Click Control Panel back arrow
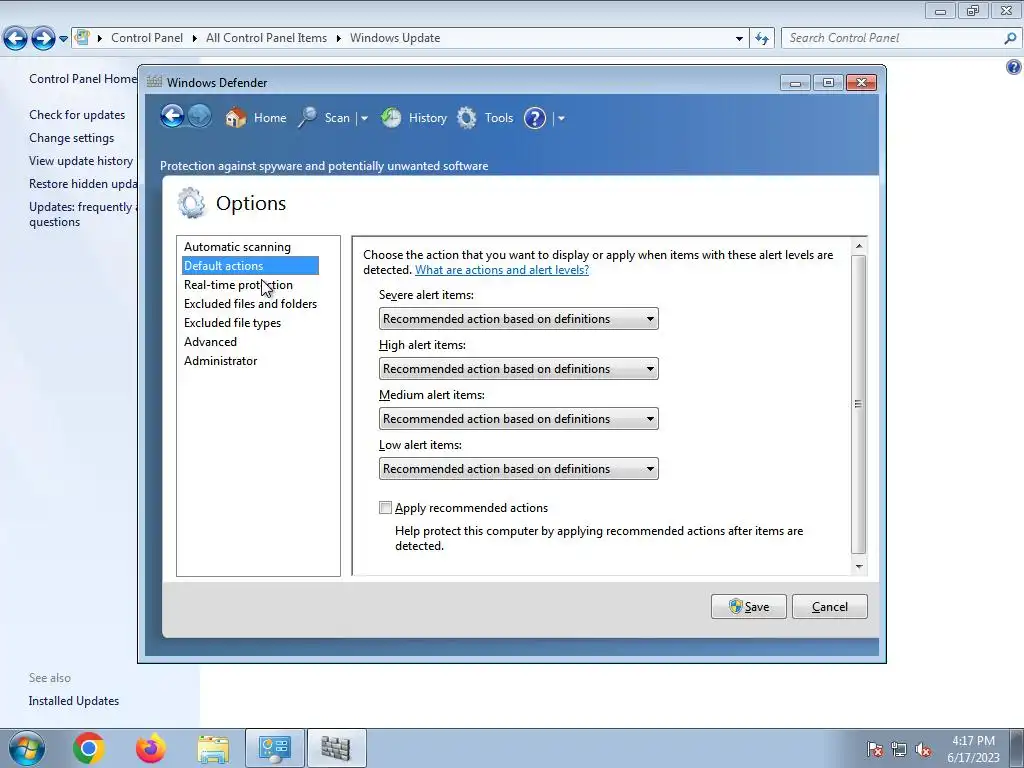Image resolution: width=1024 pixels, height=768 pixels. pyautogui.click(x=15, y=39)
